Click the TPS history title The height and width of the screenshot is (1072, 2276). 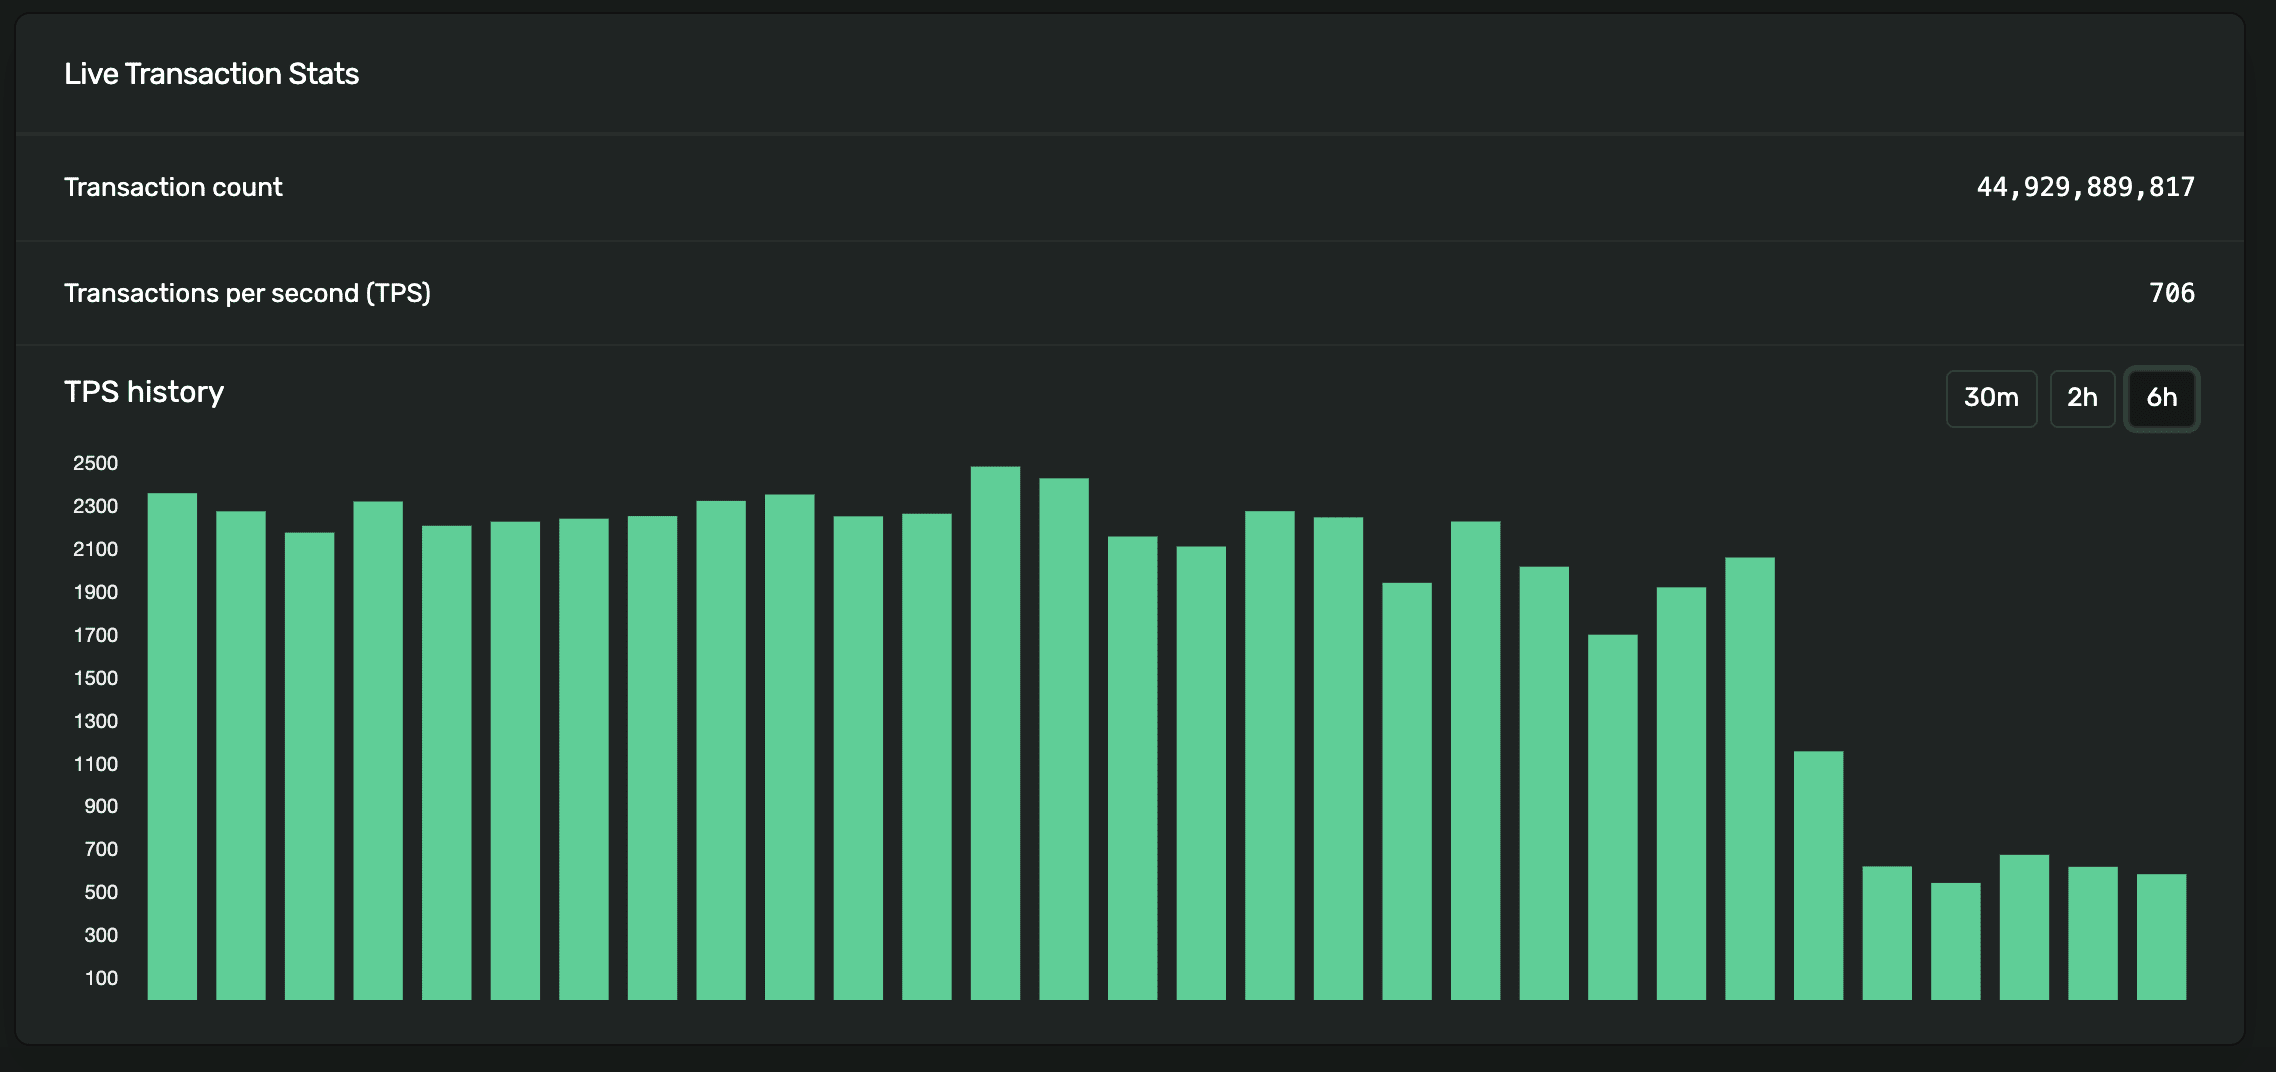144,392
